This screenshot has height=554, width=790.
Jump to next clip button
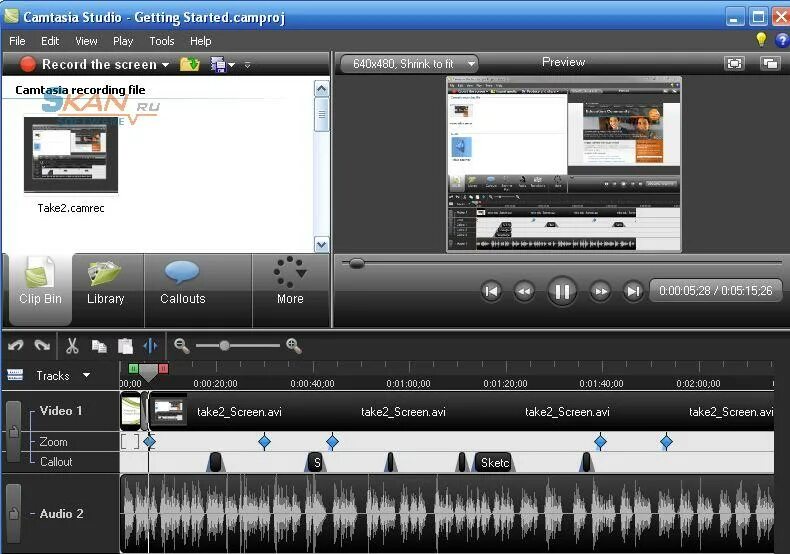tap(633, 291)
